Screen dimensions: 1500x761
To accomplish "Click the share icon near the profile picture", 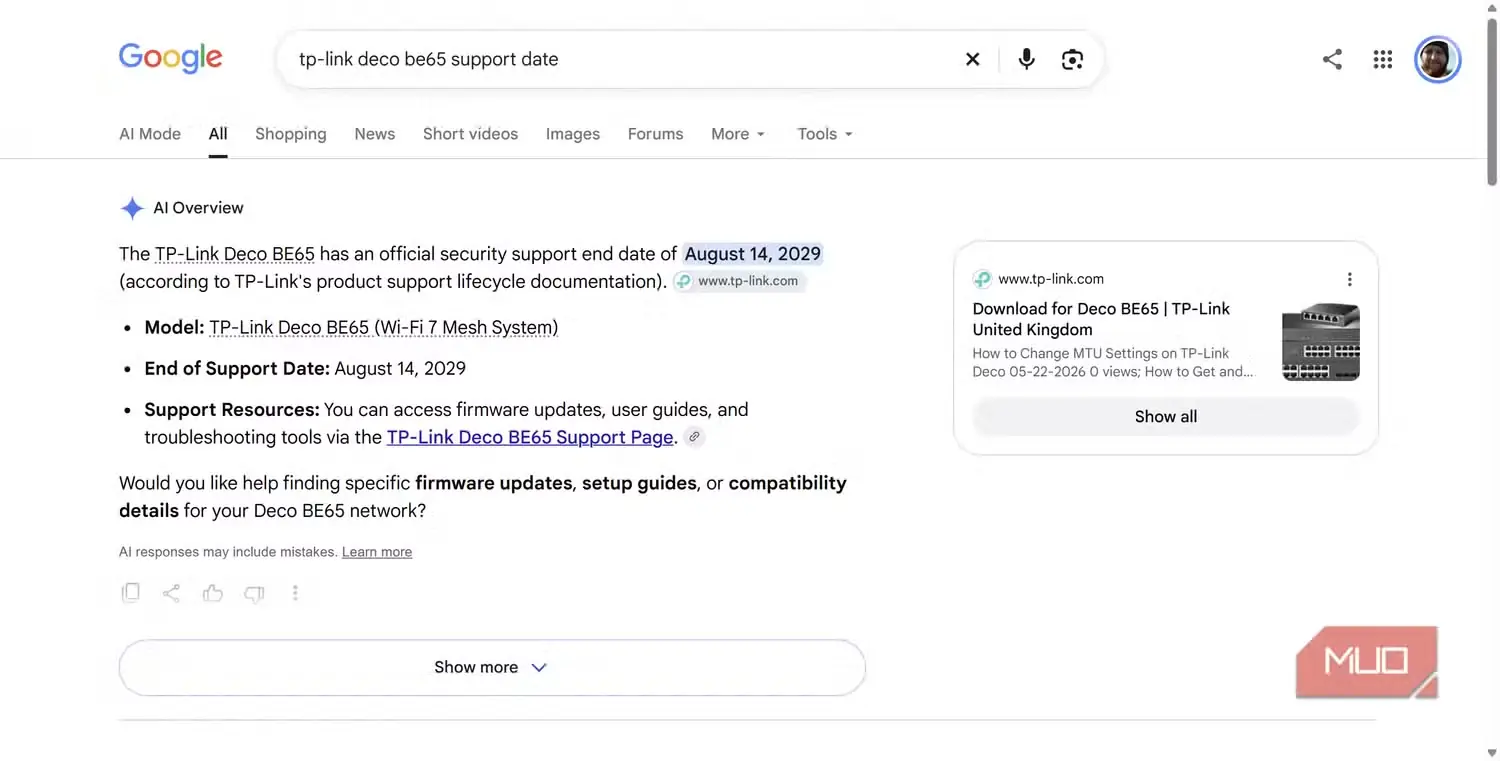I will 1332,59.
